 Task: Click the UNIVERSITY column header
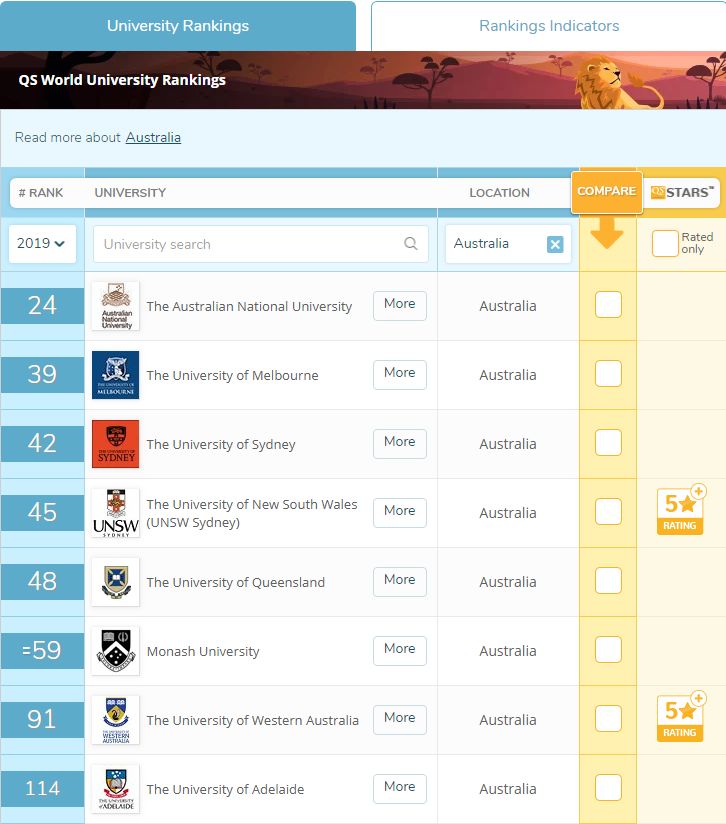130,193
